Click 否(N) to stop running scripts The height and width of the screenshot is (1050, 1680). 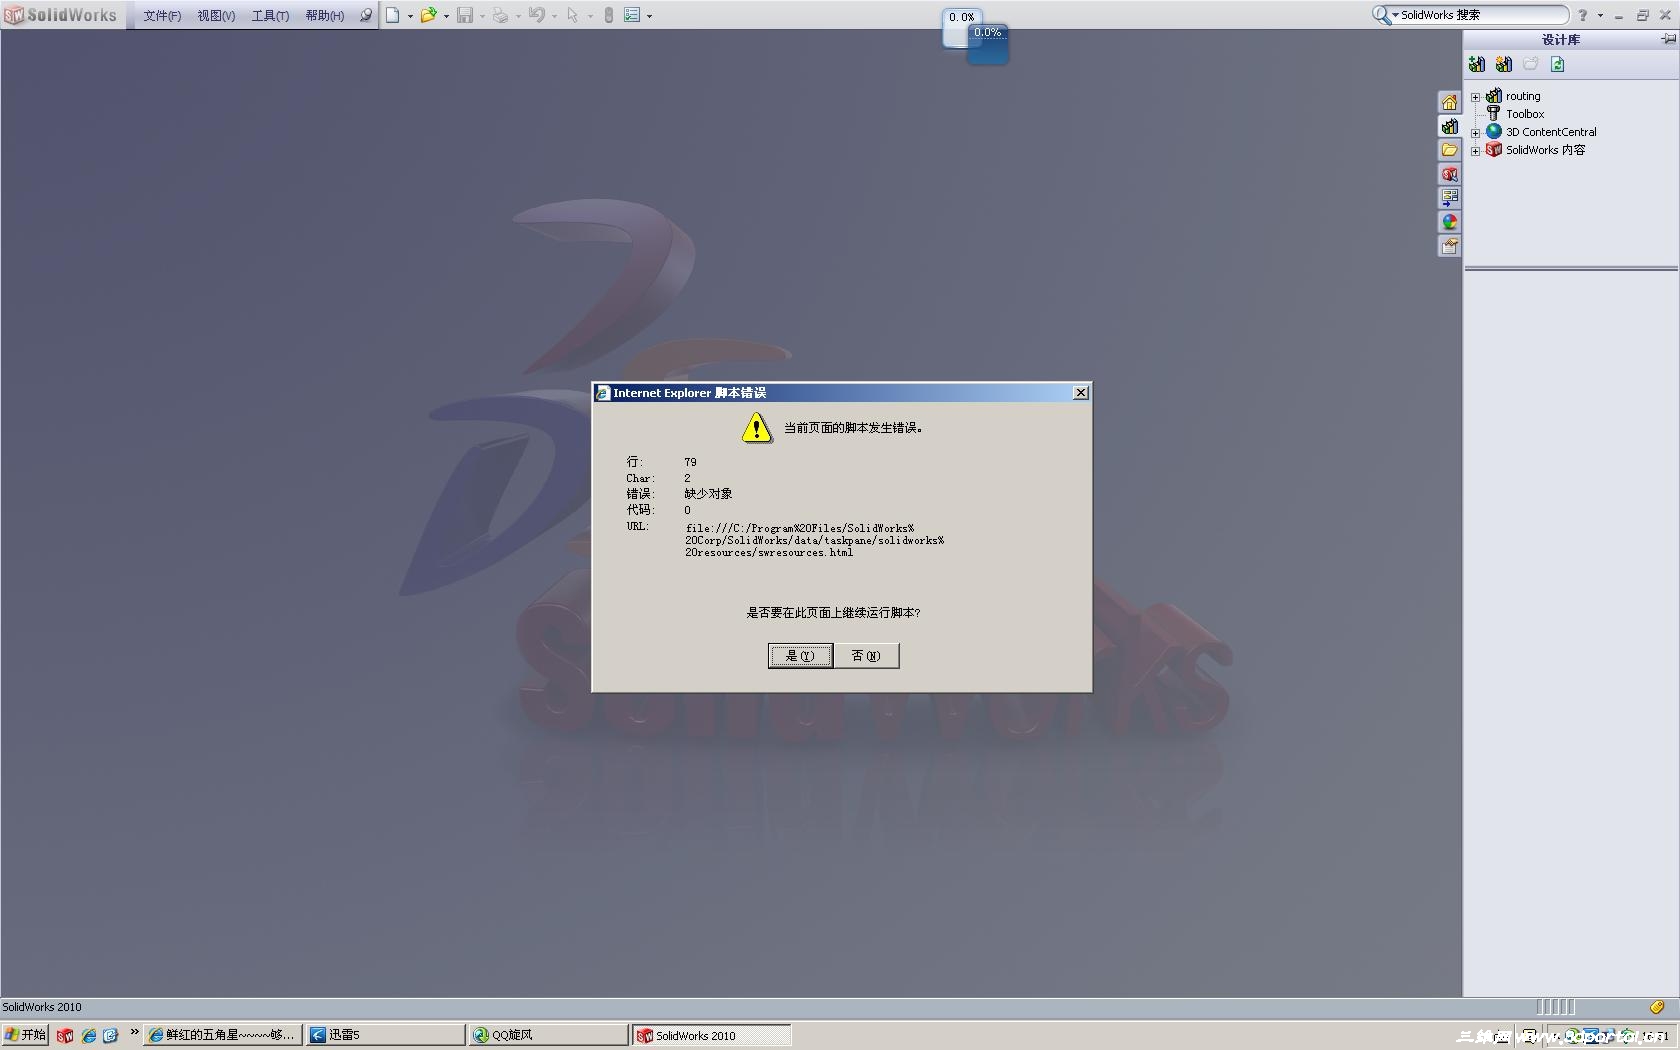click(866, 656)
